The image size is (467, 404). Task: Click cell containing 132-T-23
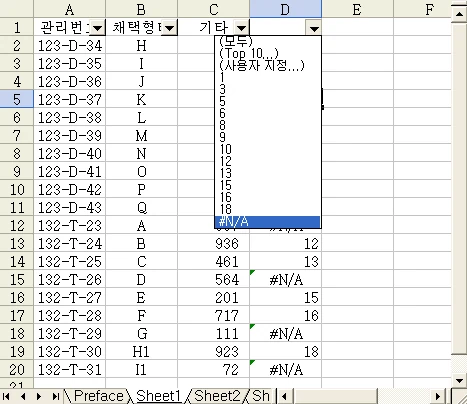click(69, 226)
